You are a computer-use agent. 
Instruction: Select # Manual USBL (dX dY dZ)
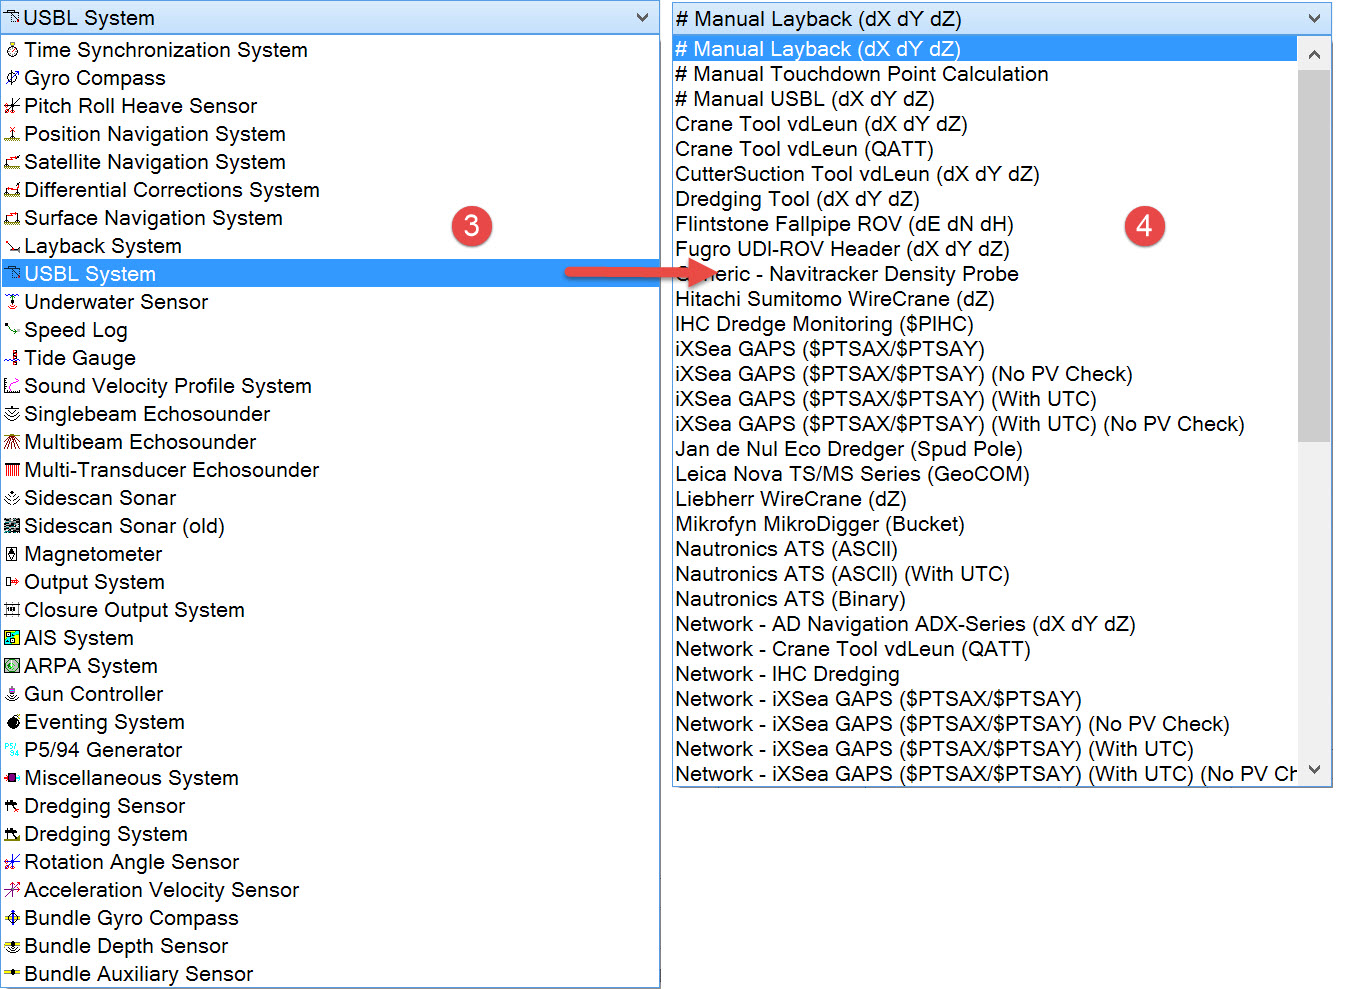985,99
